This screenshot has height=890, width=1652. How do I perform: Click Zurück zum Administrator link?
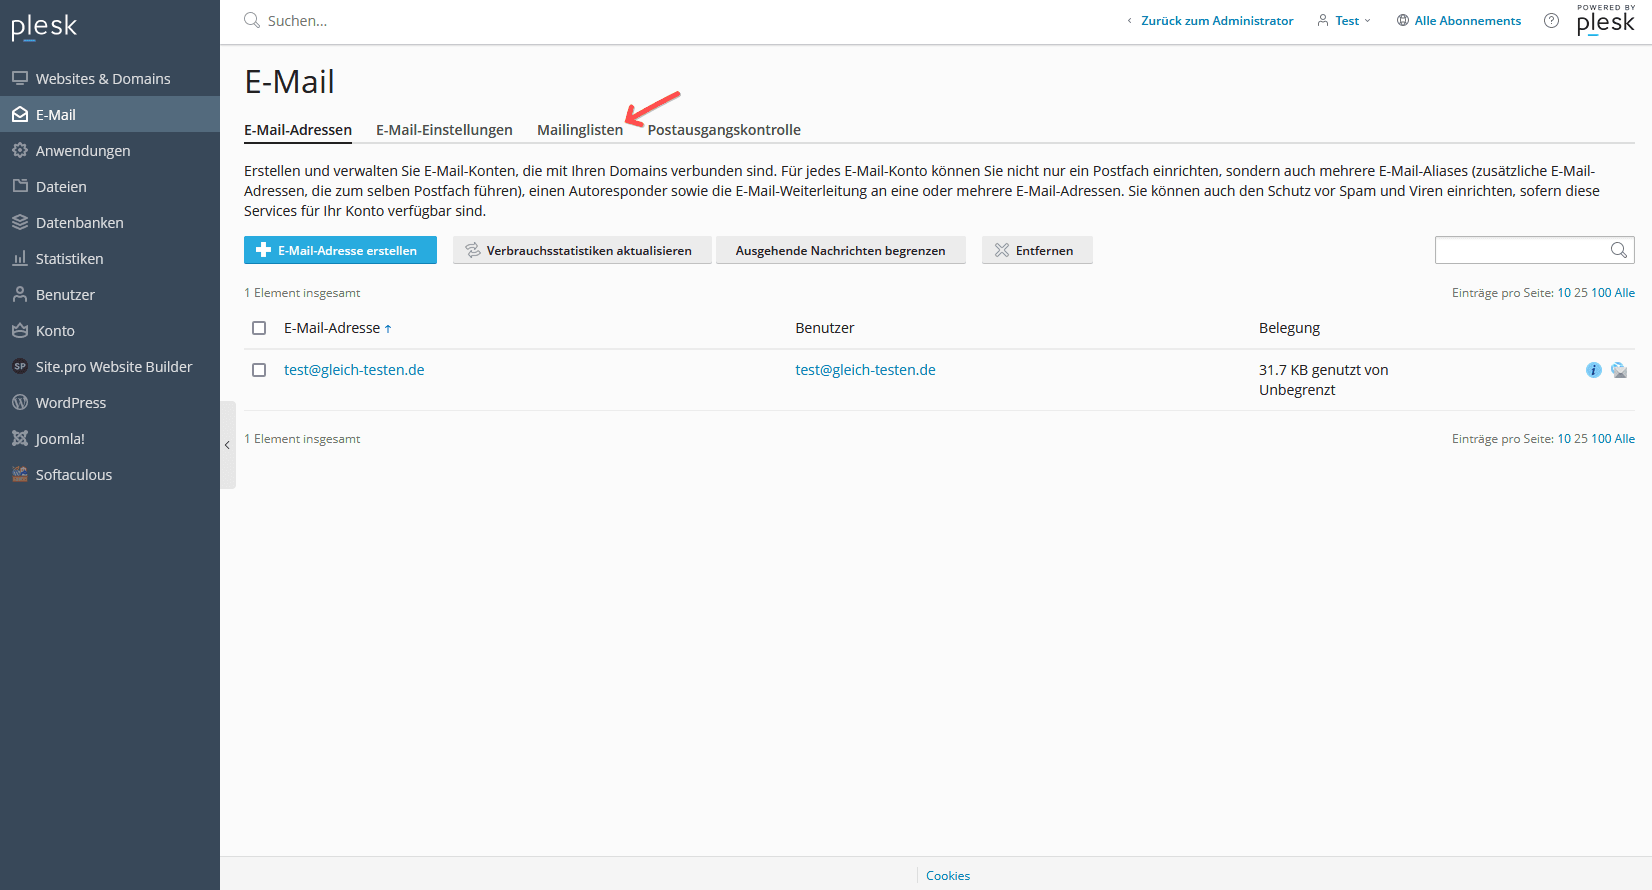1216,21
